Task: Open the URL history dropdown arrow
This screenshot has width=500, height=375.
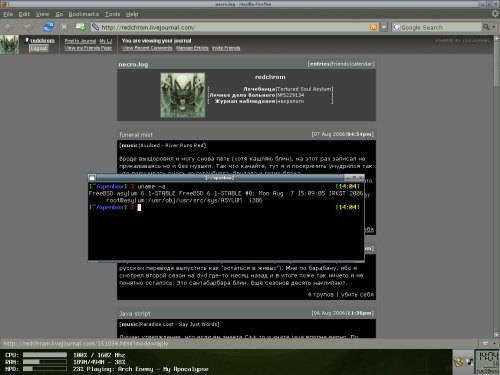Action: (384, 27)
